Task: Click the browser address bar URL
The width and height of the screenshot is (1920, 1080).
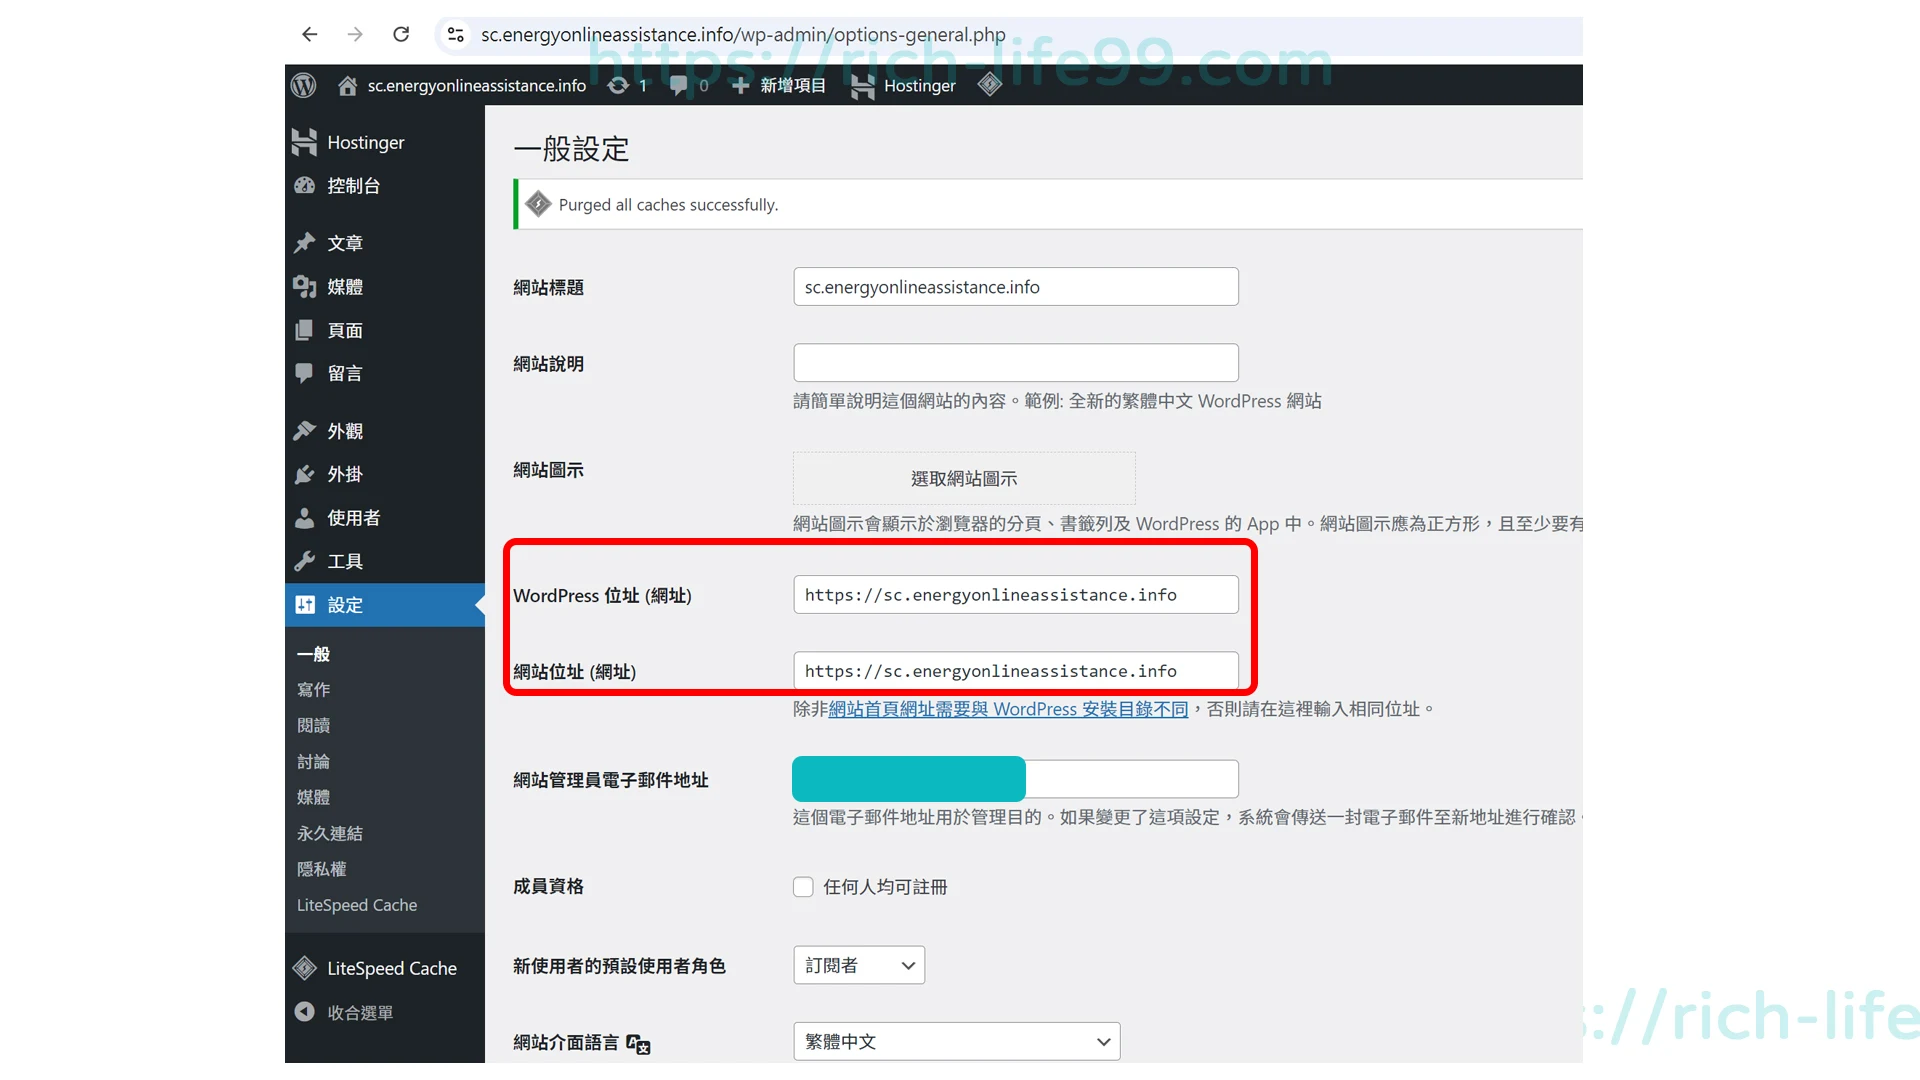Action: (743, 35)
